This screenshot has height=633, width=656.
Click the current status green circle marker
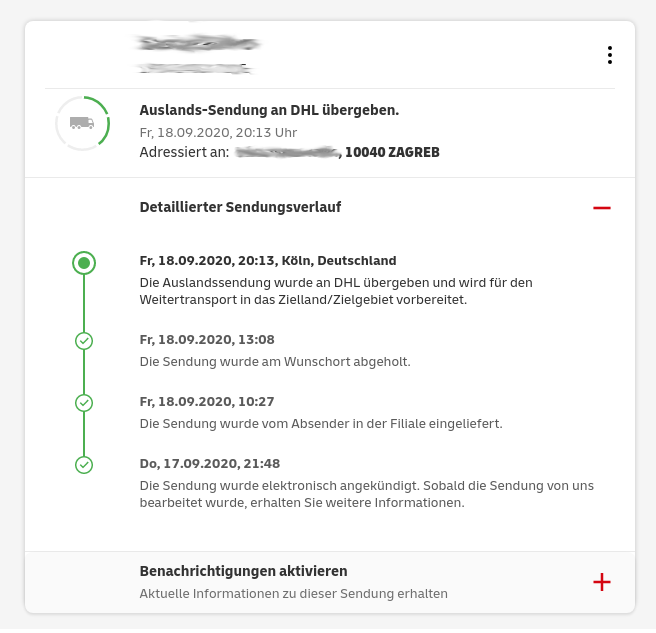(x=84, y=263)
